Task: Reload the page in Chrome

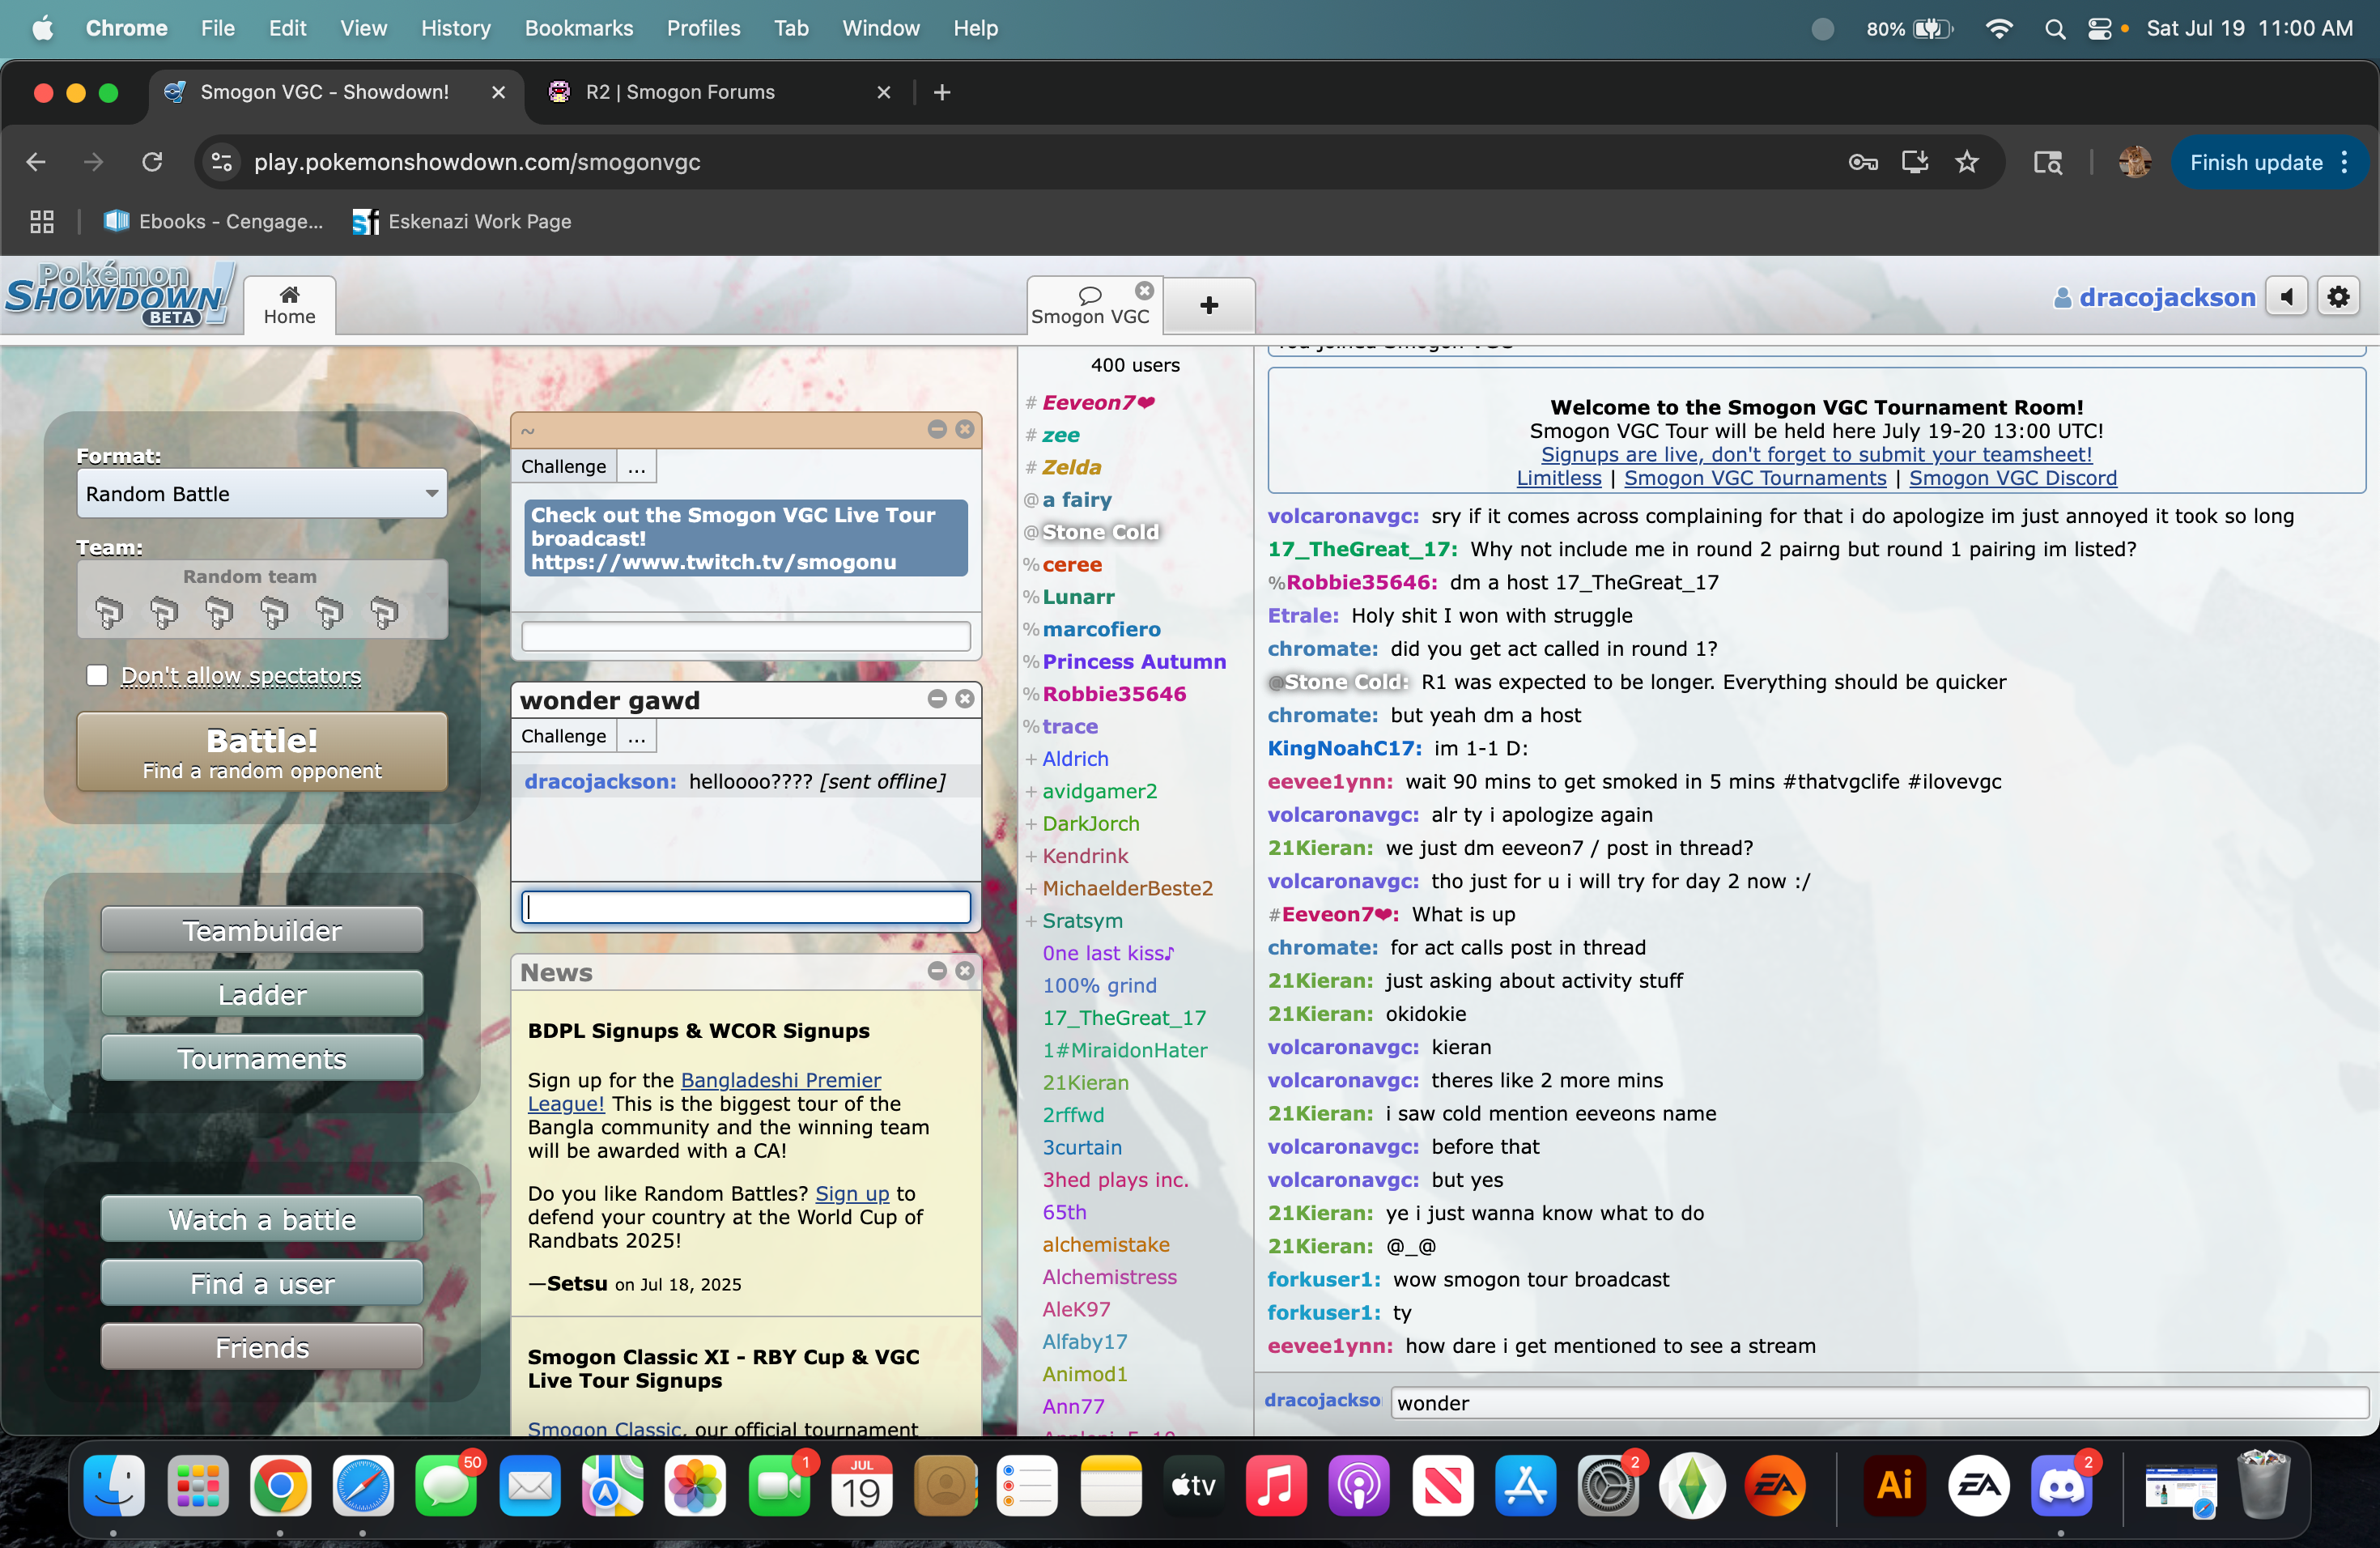Action: 152,162
